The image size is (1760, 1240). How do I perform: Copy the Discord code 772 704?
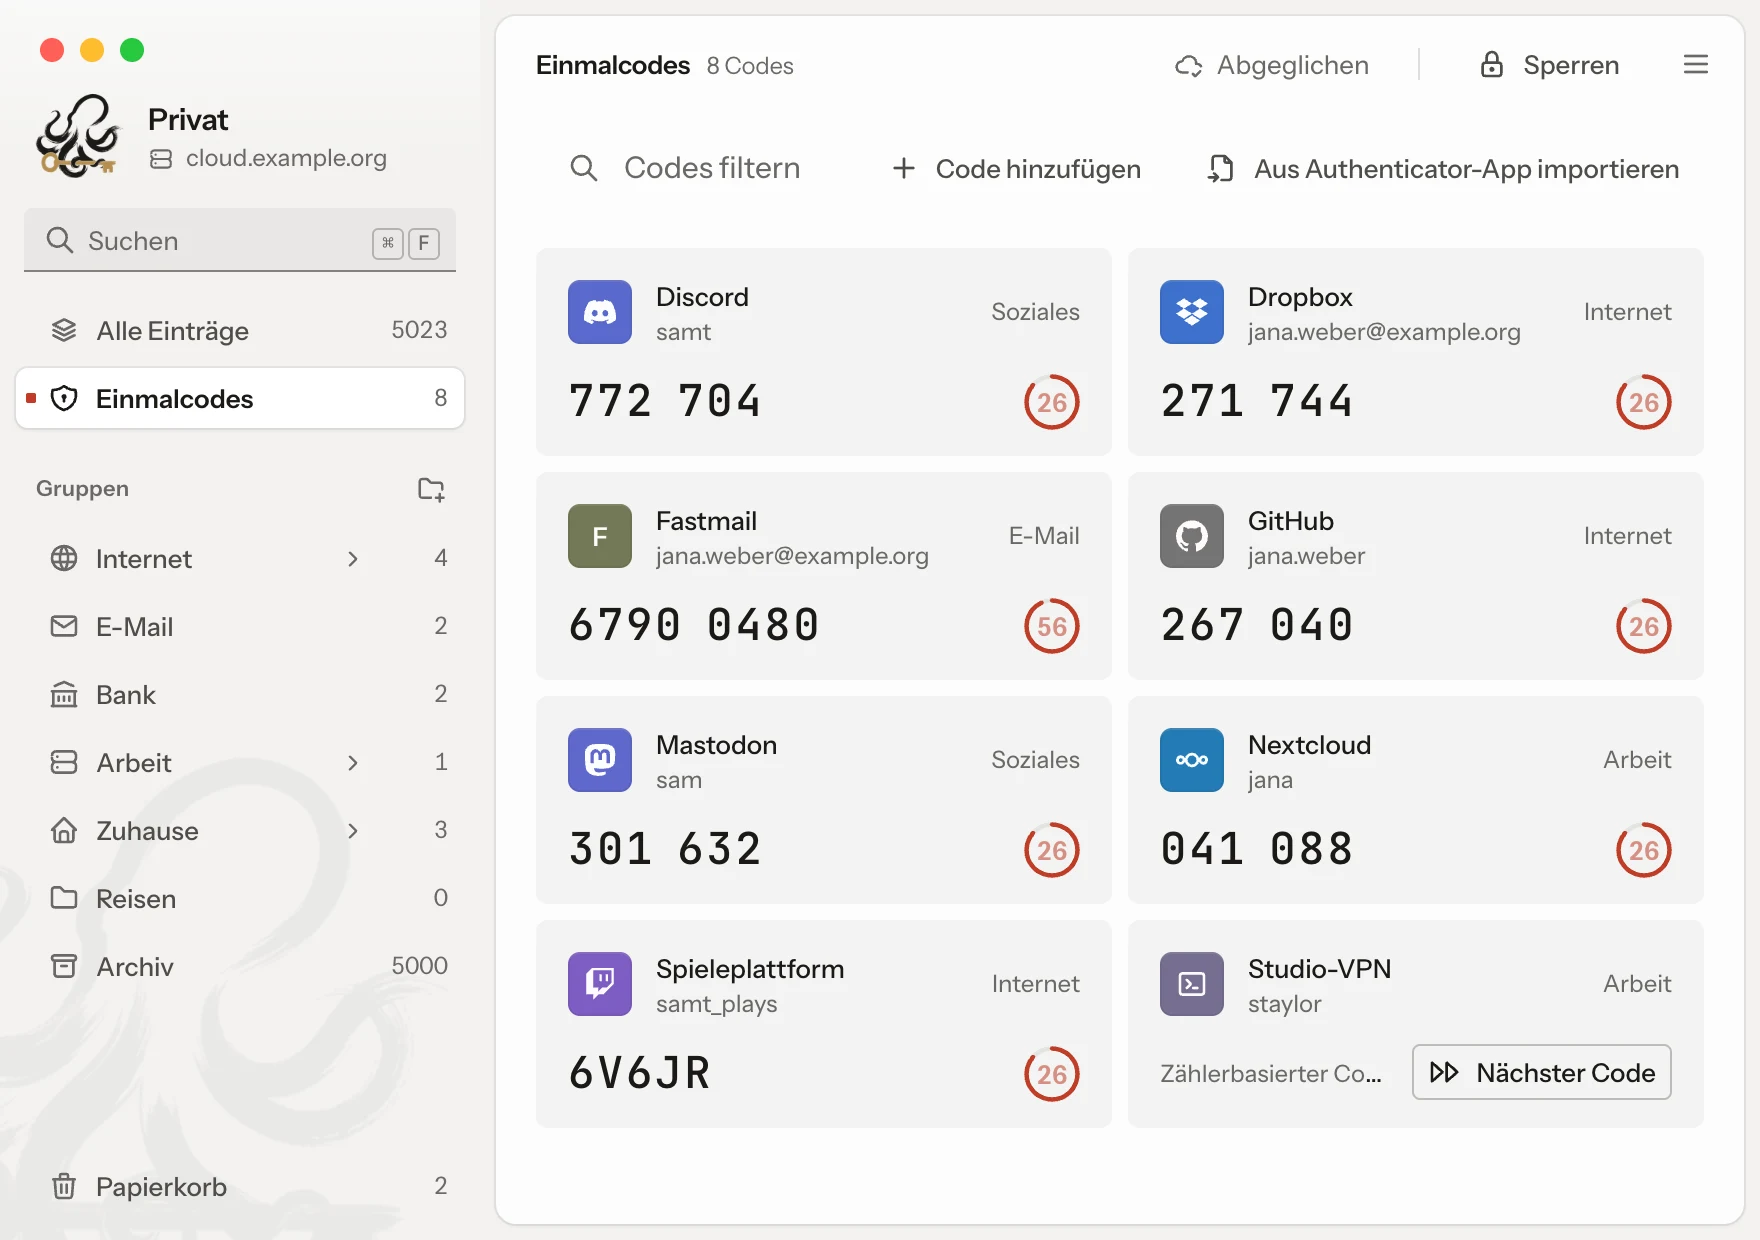[x=665, y=401]
